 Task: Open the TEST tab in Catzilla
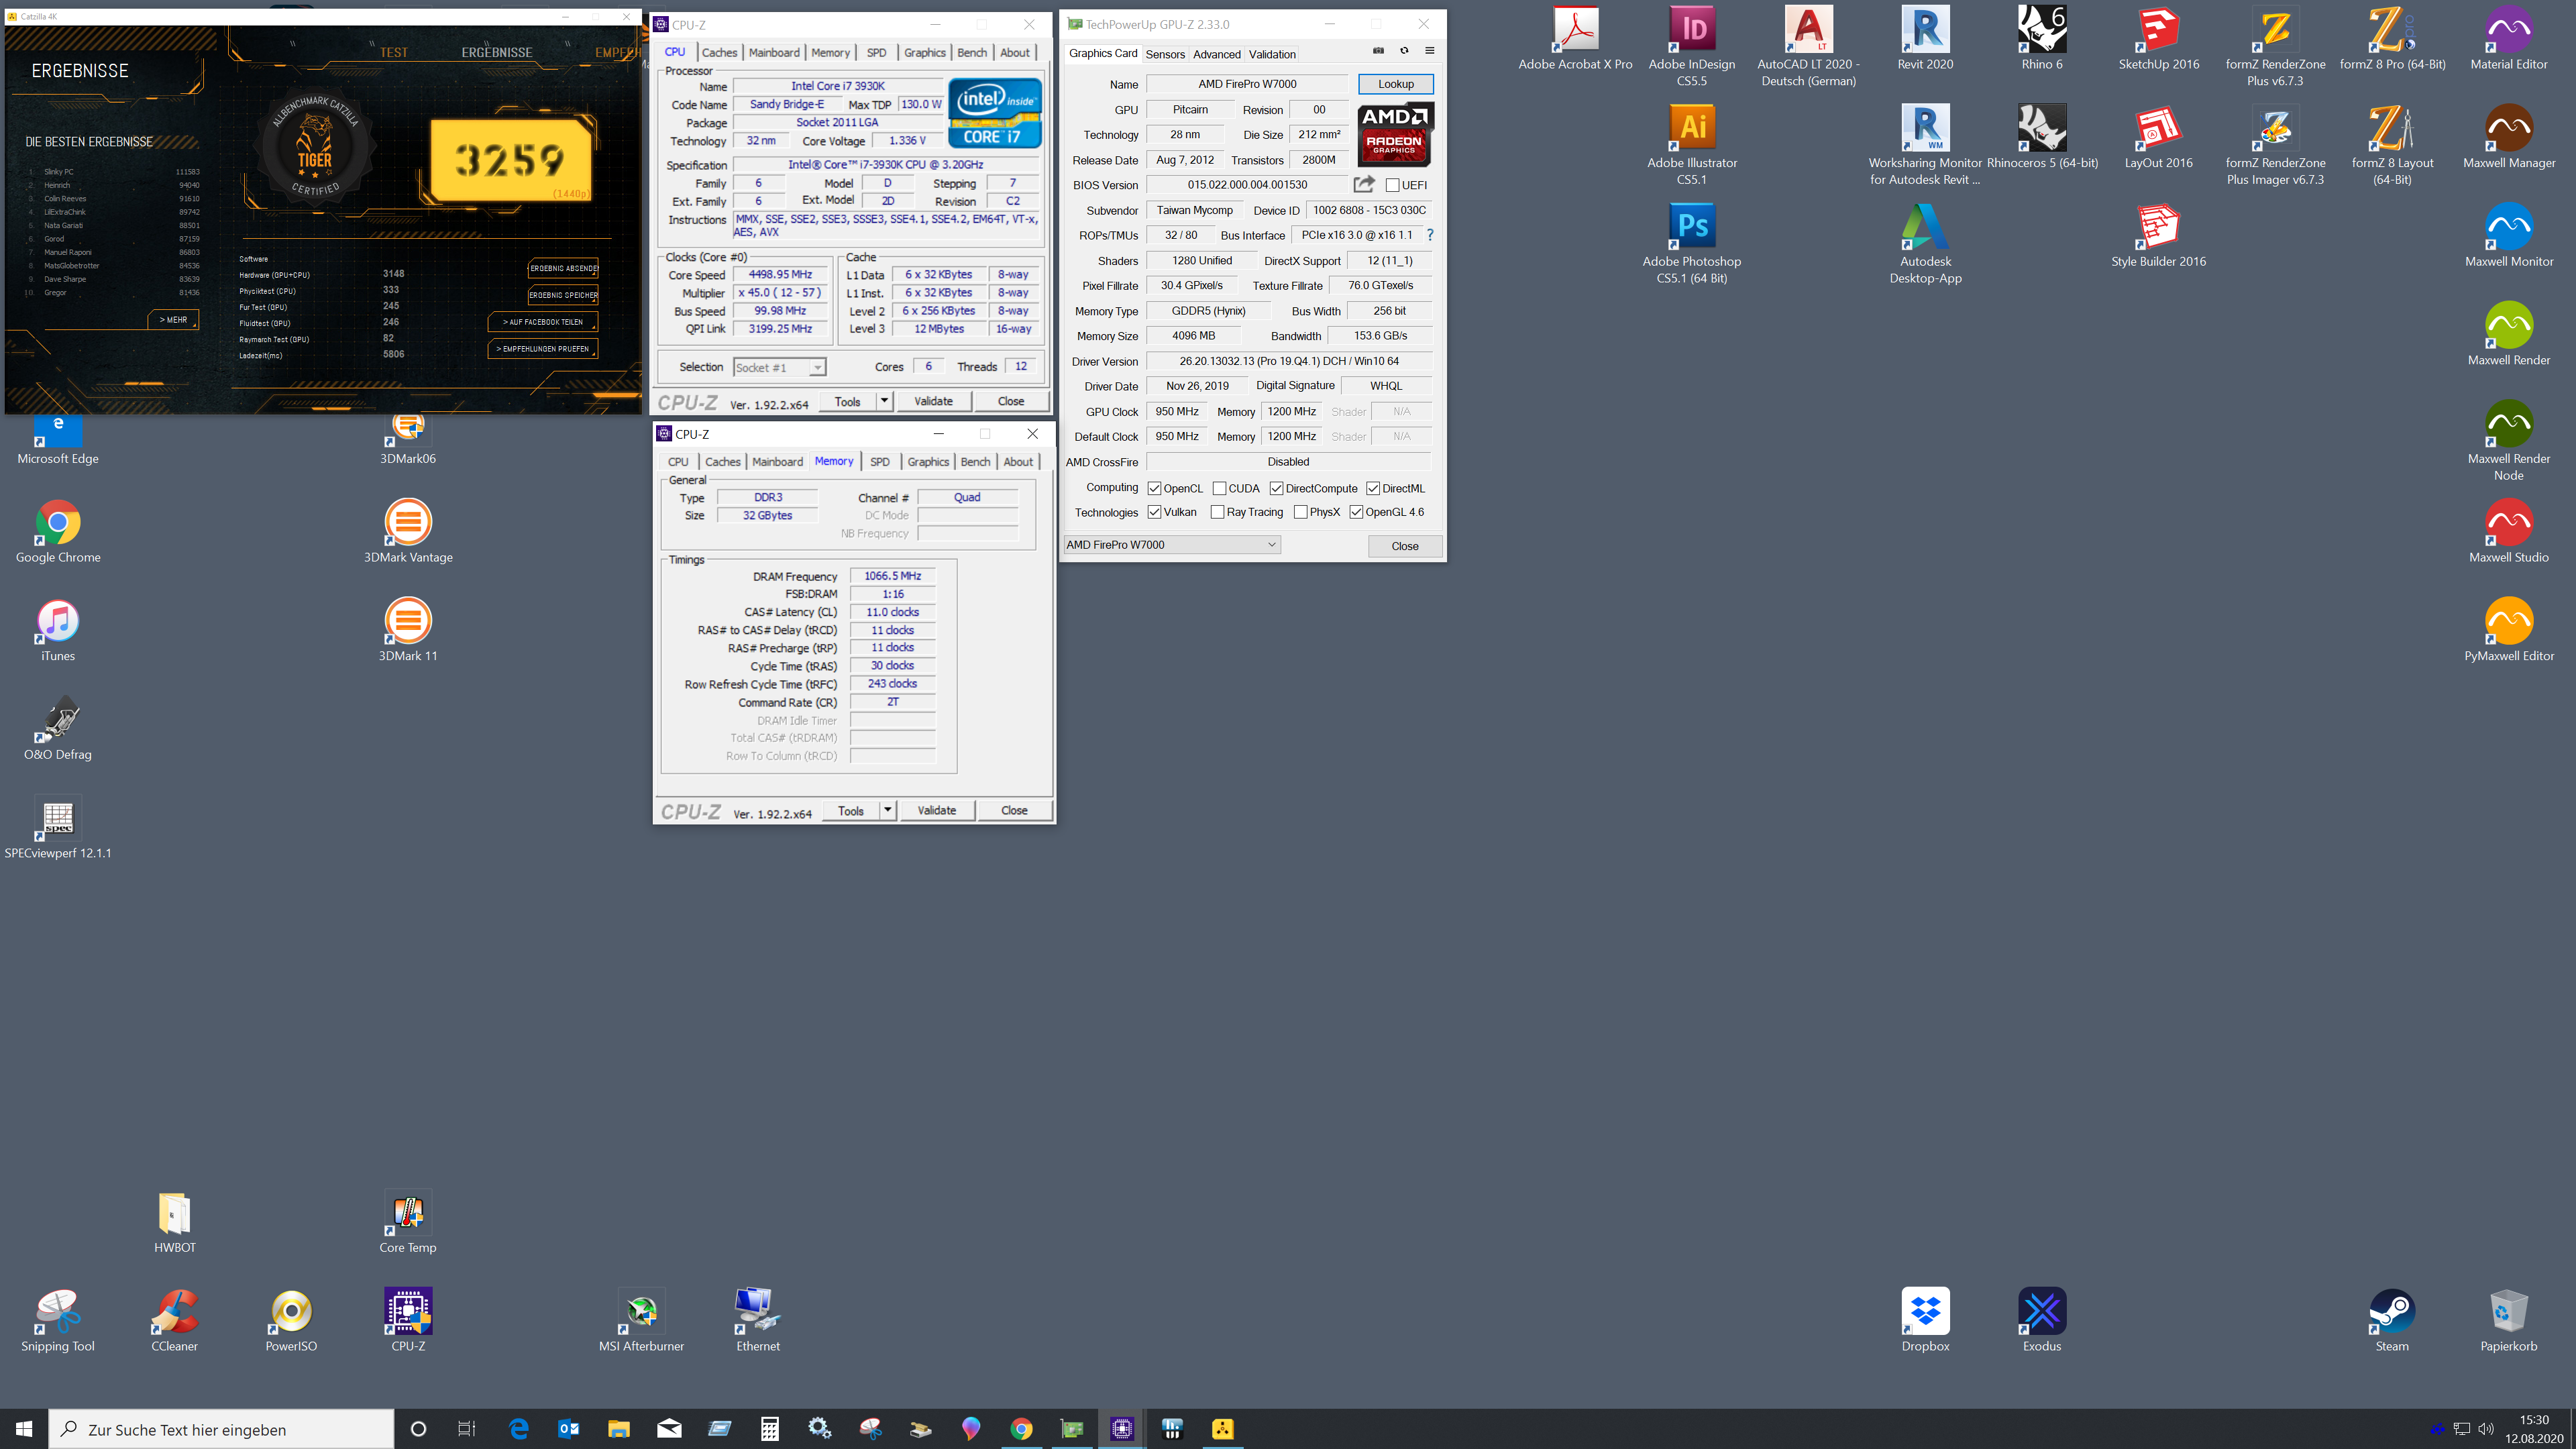393,52
